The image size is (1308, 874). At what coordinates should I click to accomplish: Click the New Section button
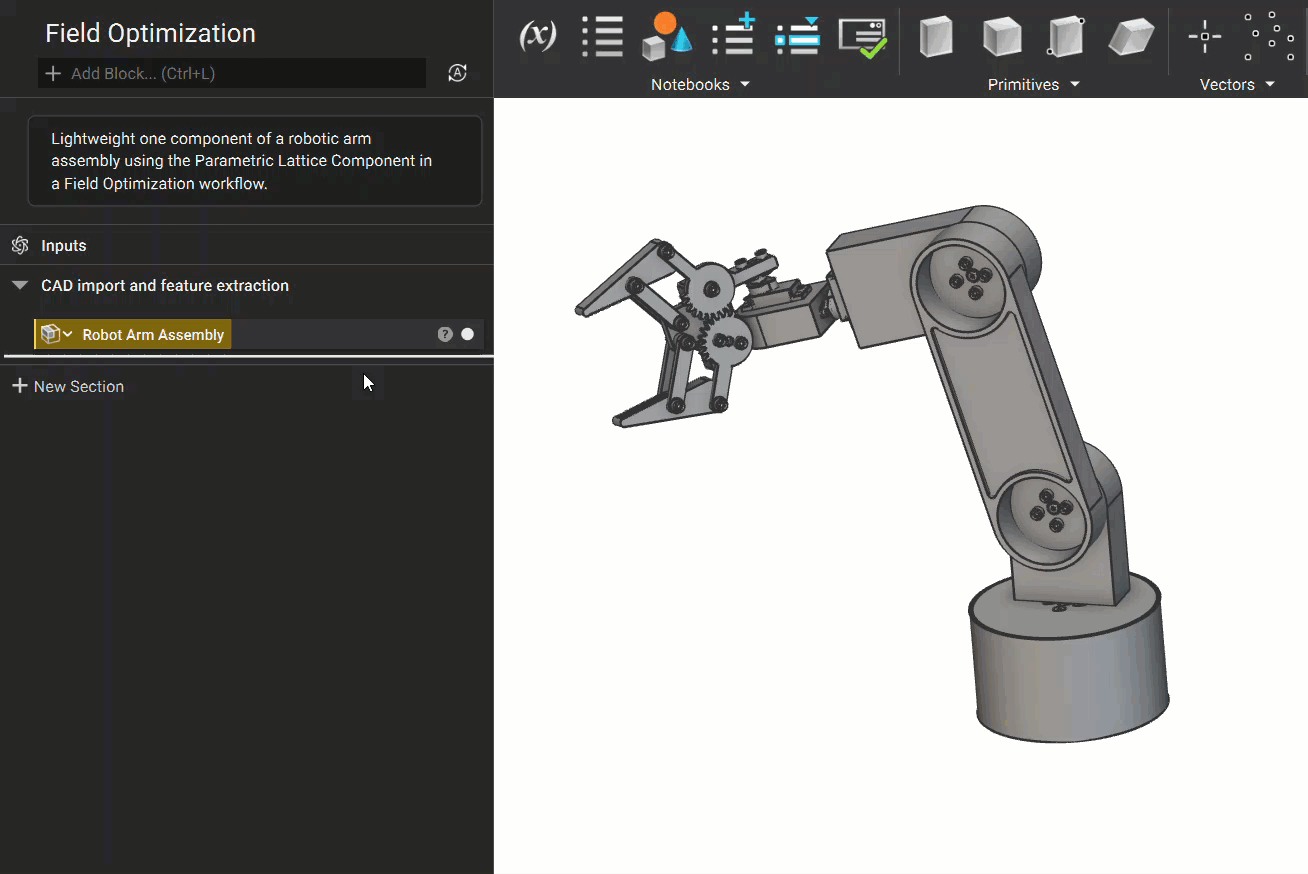68,386
